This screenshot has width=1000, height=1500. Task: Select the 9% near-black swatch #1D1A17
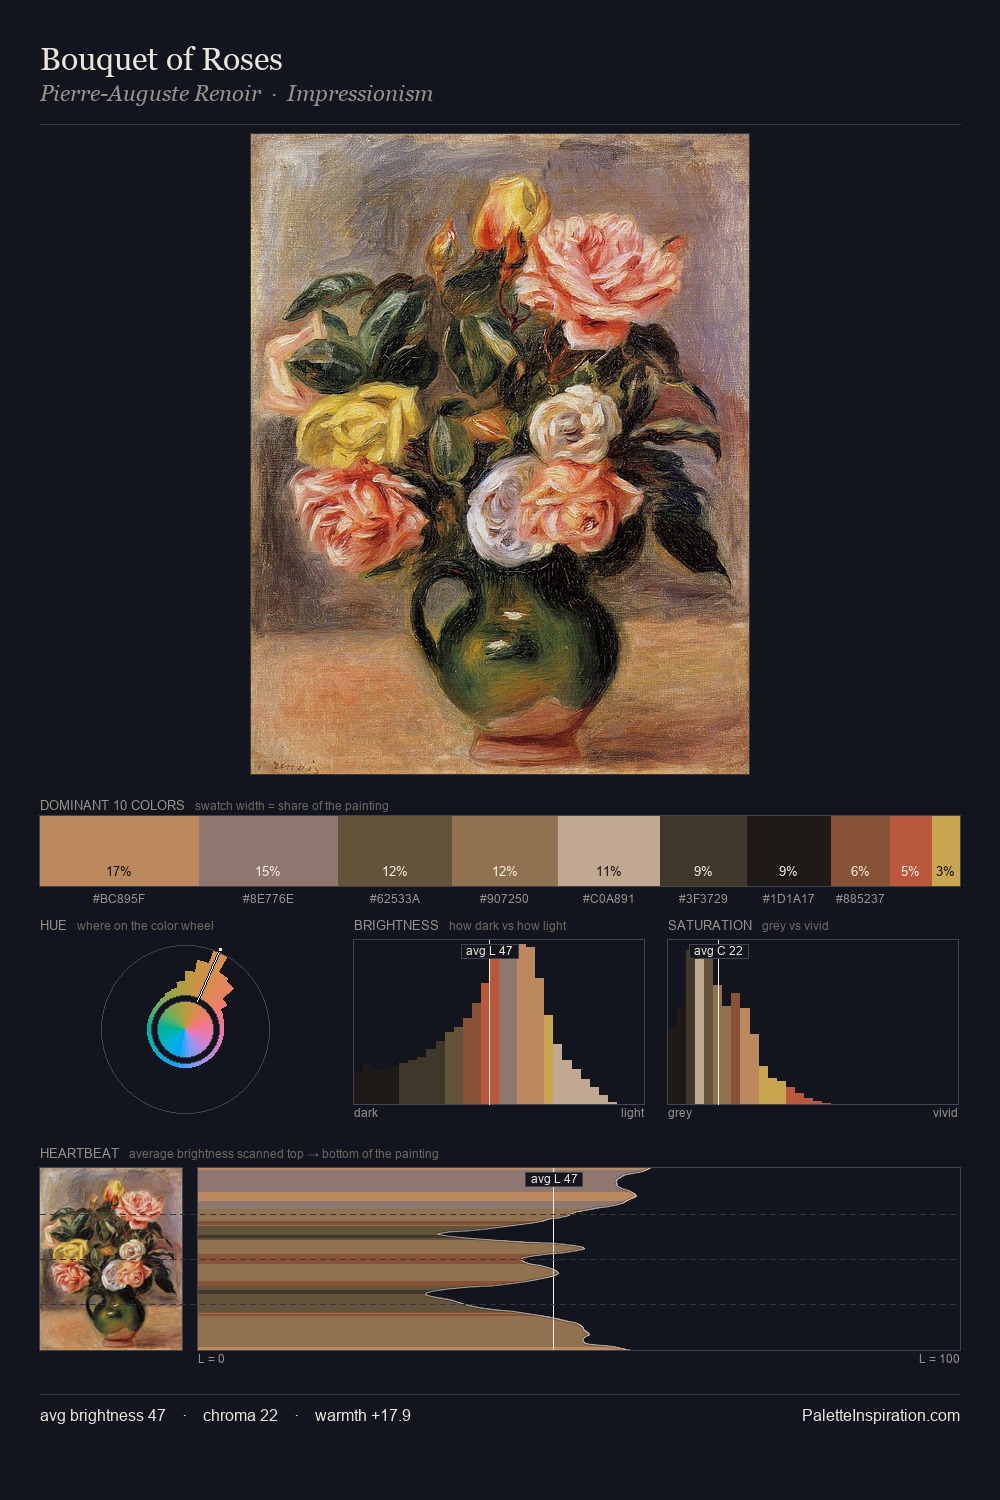coord(789,851)
